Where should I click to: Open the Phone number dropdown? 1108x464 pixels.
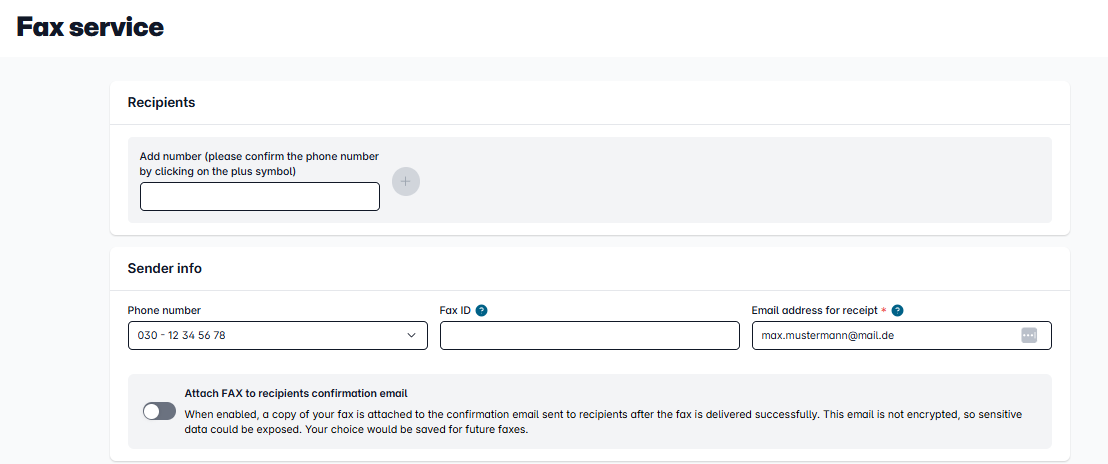point(277,336)
